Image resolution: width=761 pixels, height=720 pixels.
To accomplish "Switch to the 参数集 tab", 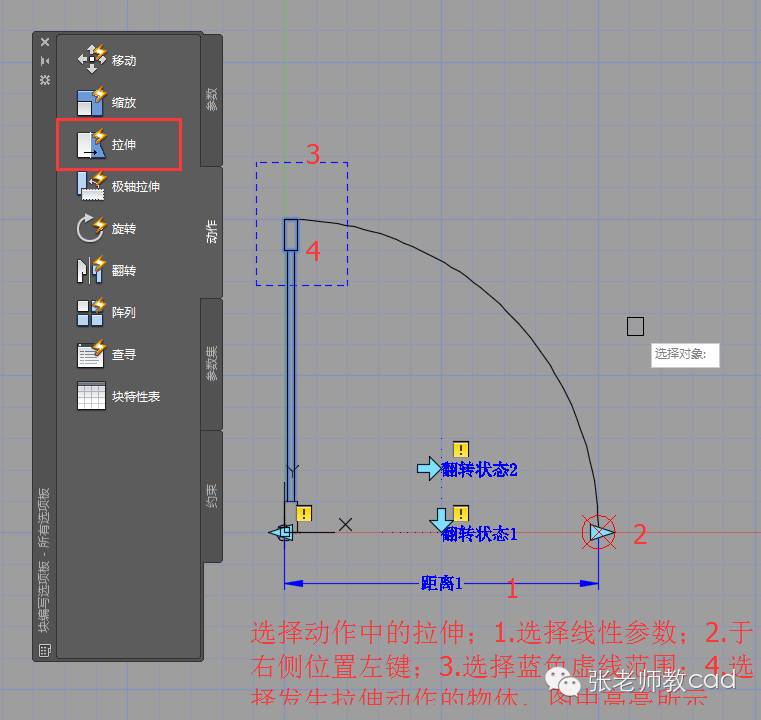I will 212,364.
